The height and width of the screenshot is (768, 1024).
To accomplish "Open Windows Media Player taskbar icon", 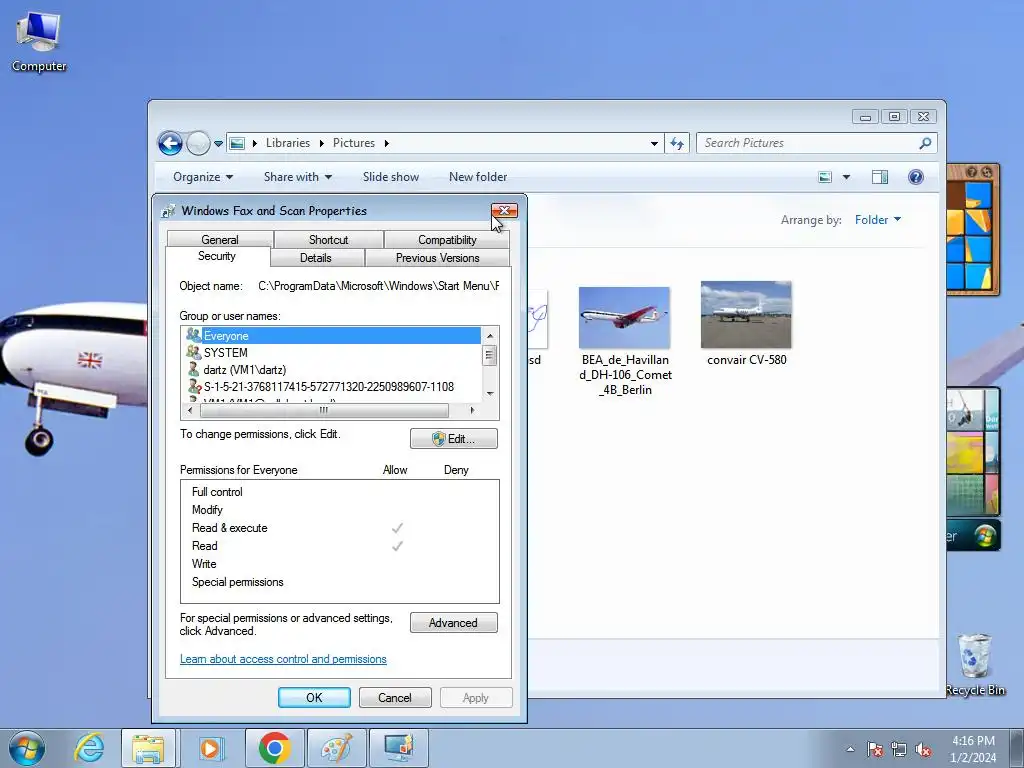I will pyautogui.click(x=211, y=748).
